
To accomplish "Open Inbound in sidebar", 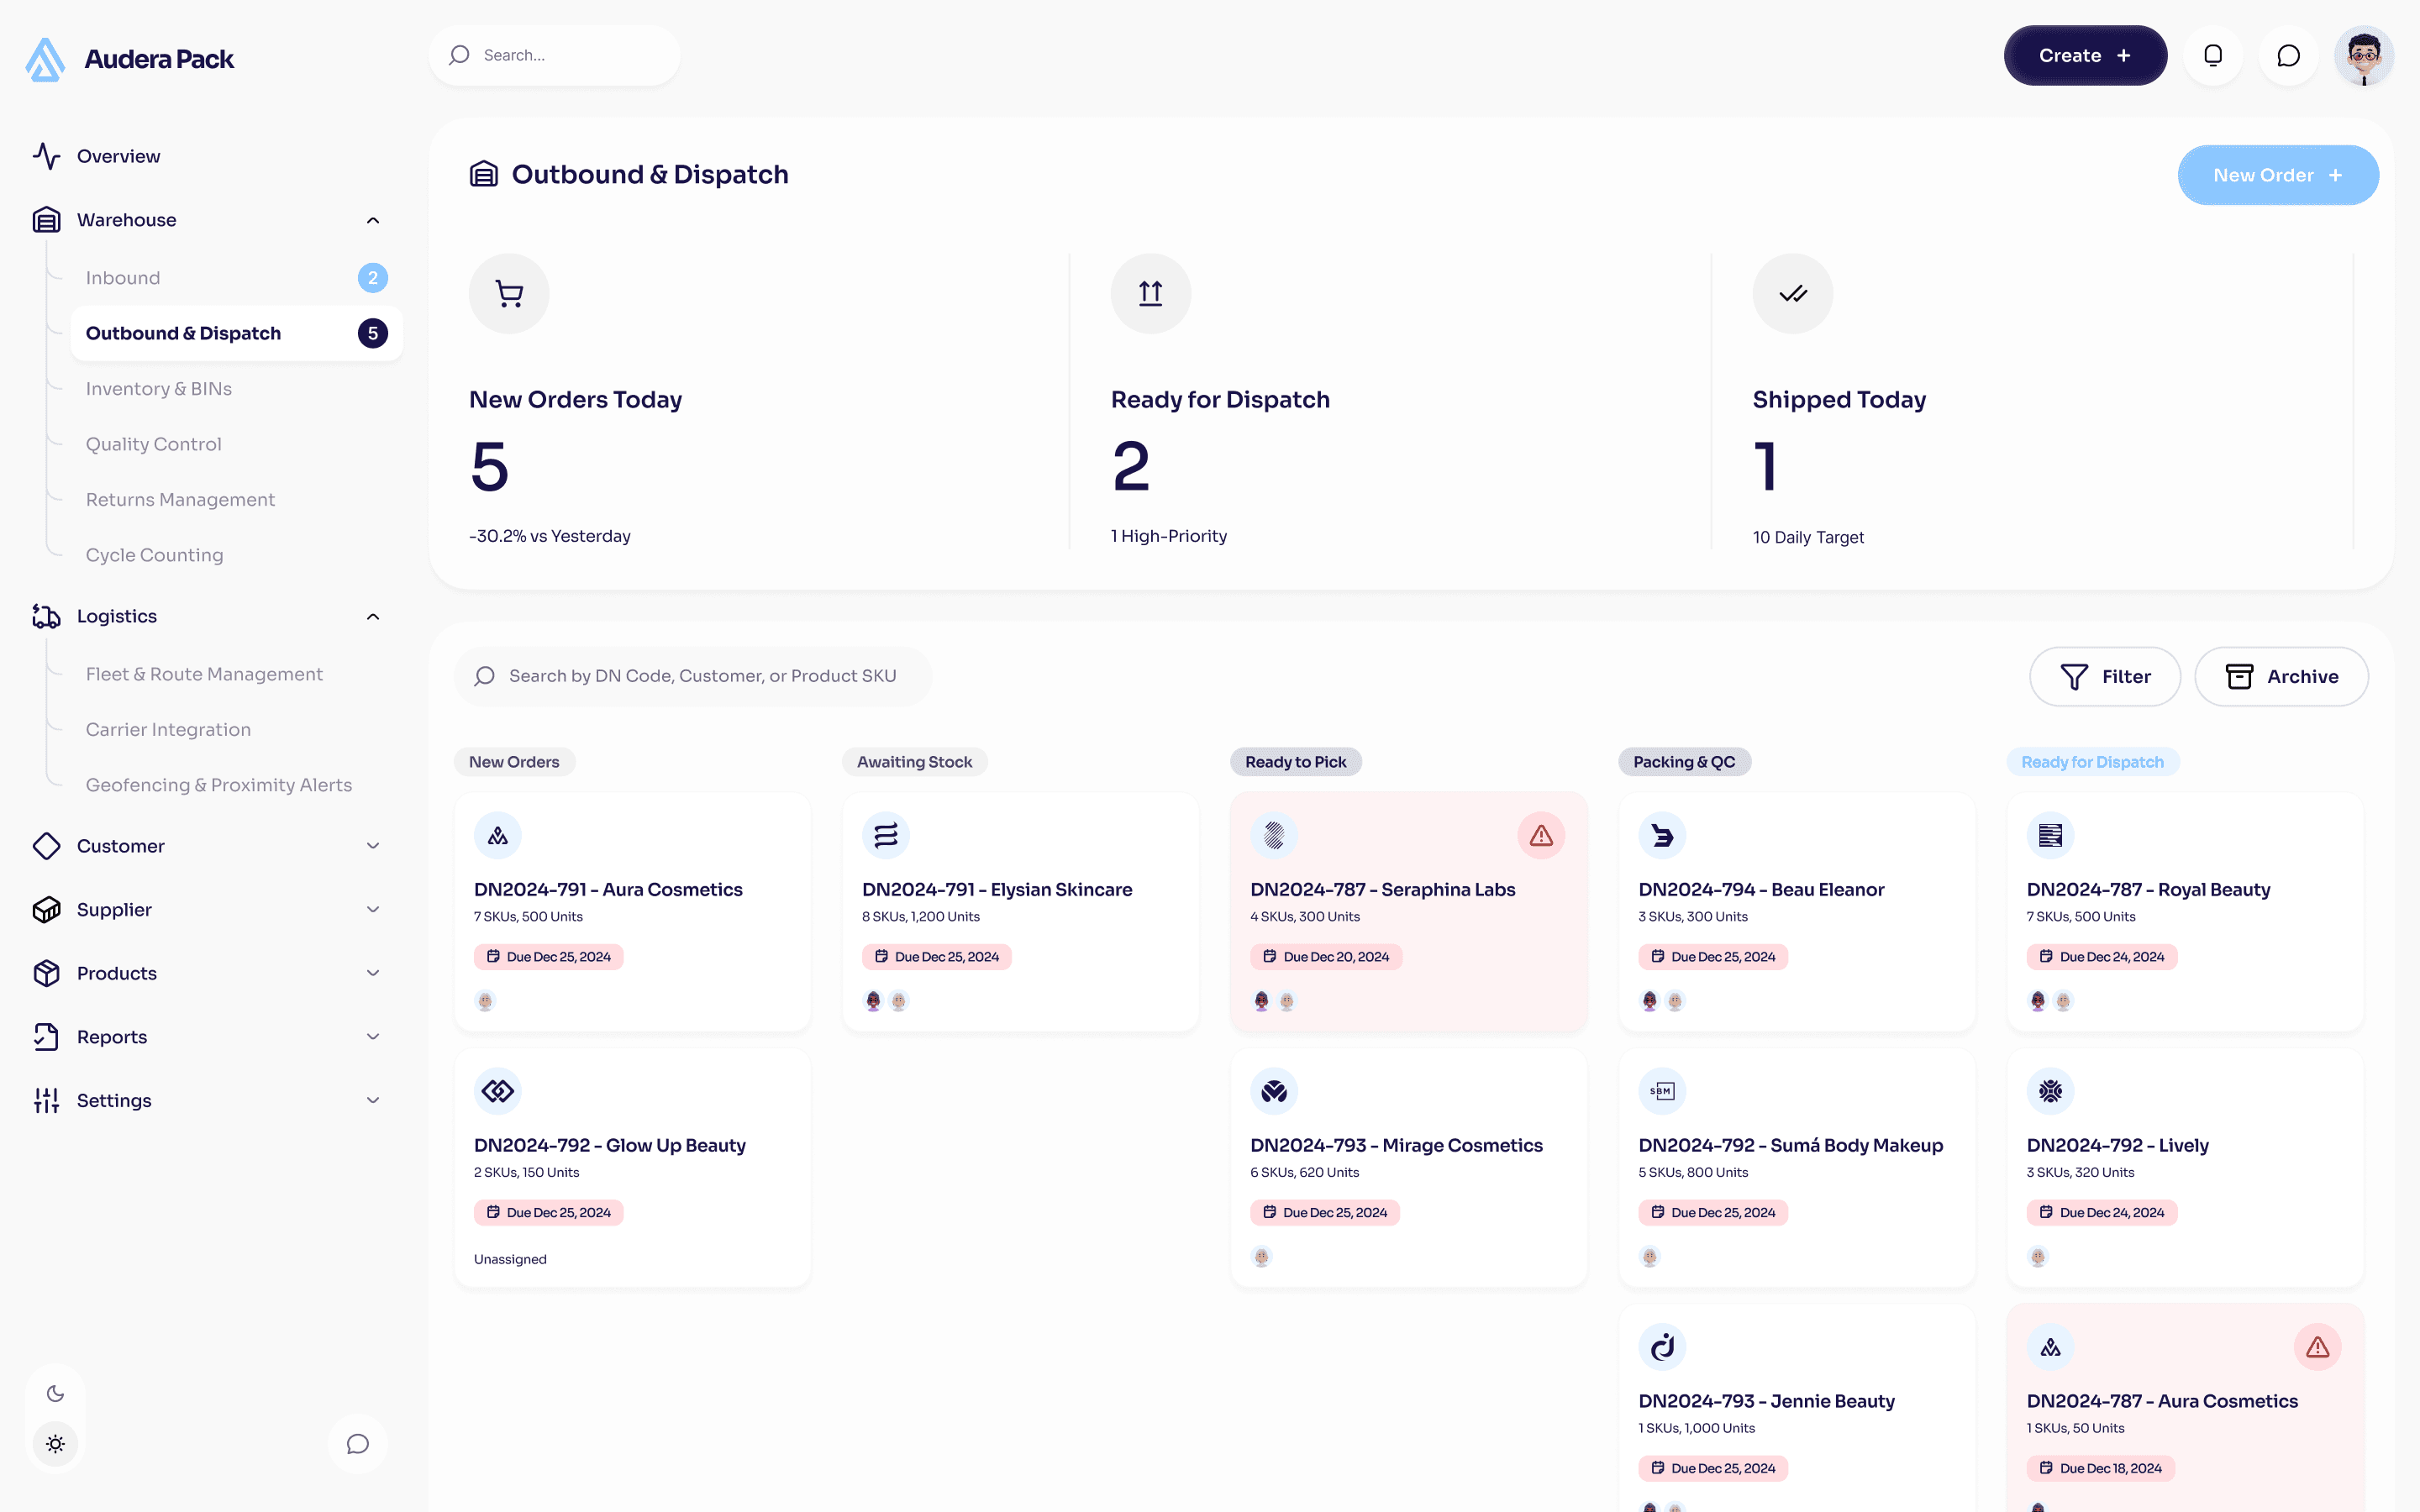I will (x=236, y=277).
